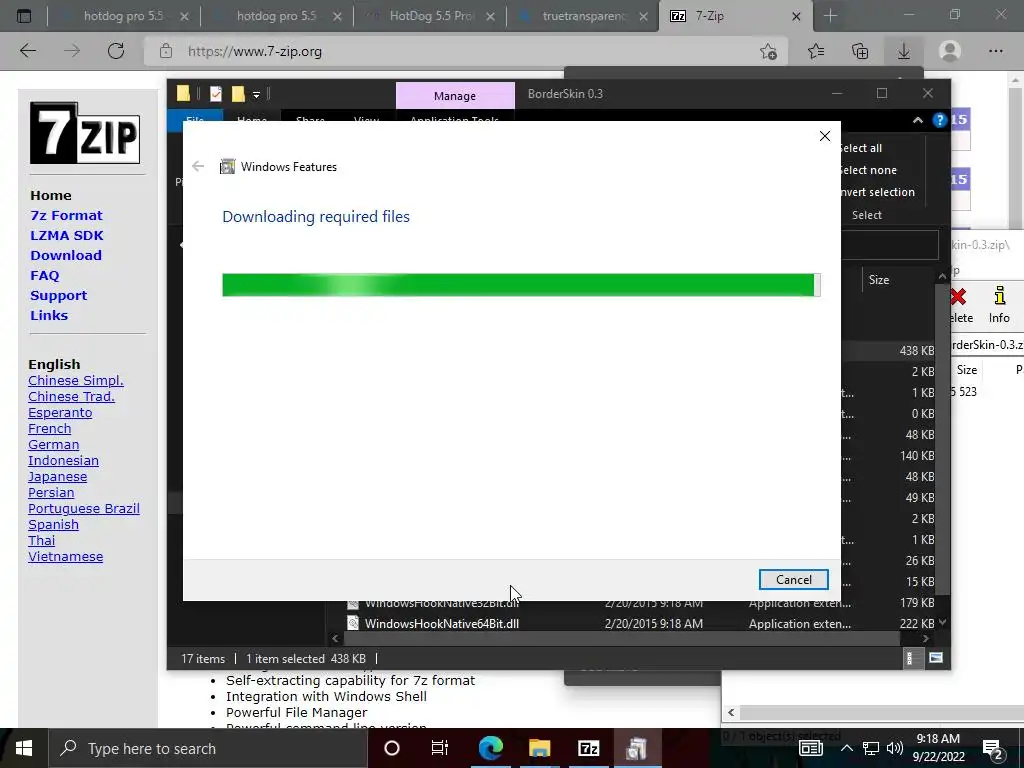Click the browser tab actions icon
This screenshot has width=1024, height=768.
point(24,16)
